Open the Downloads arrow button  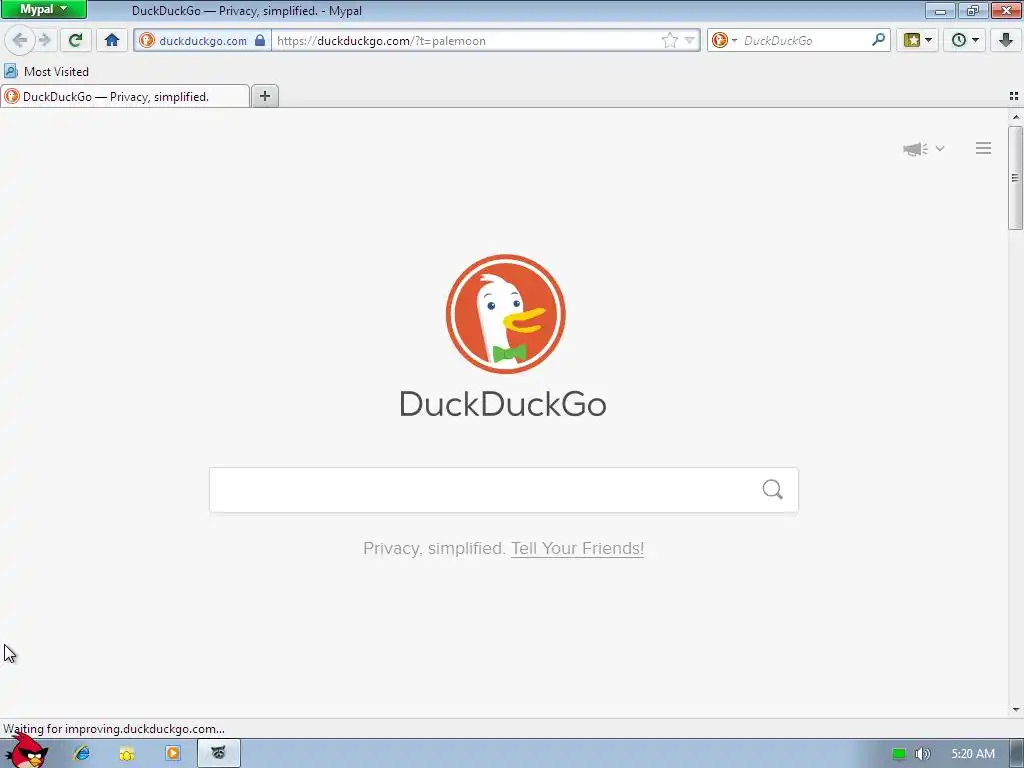tap(1006, 40)
